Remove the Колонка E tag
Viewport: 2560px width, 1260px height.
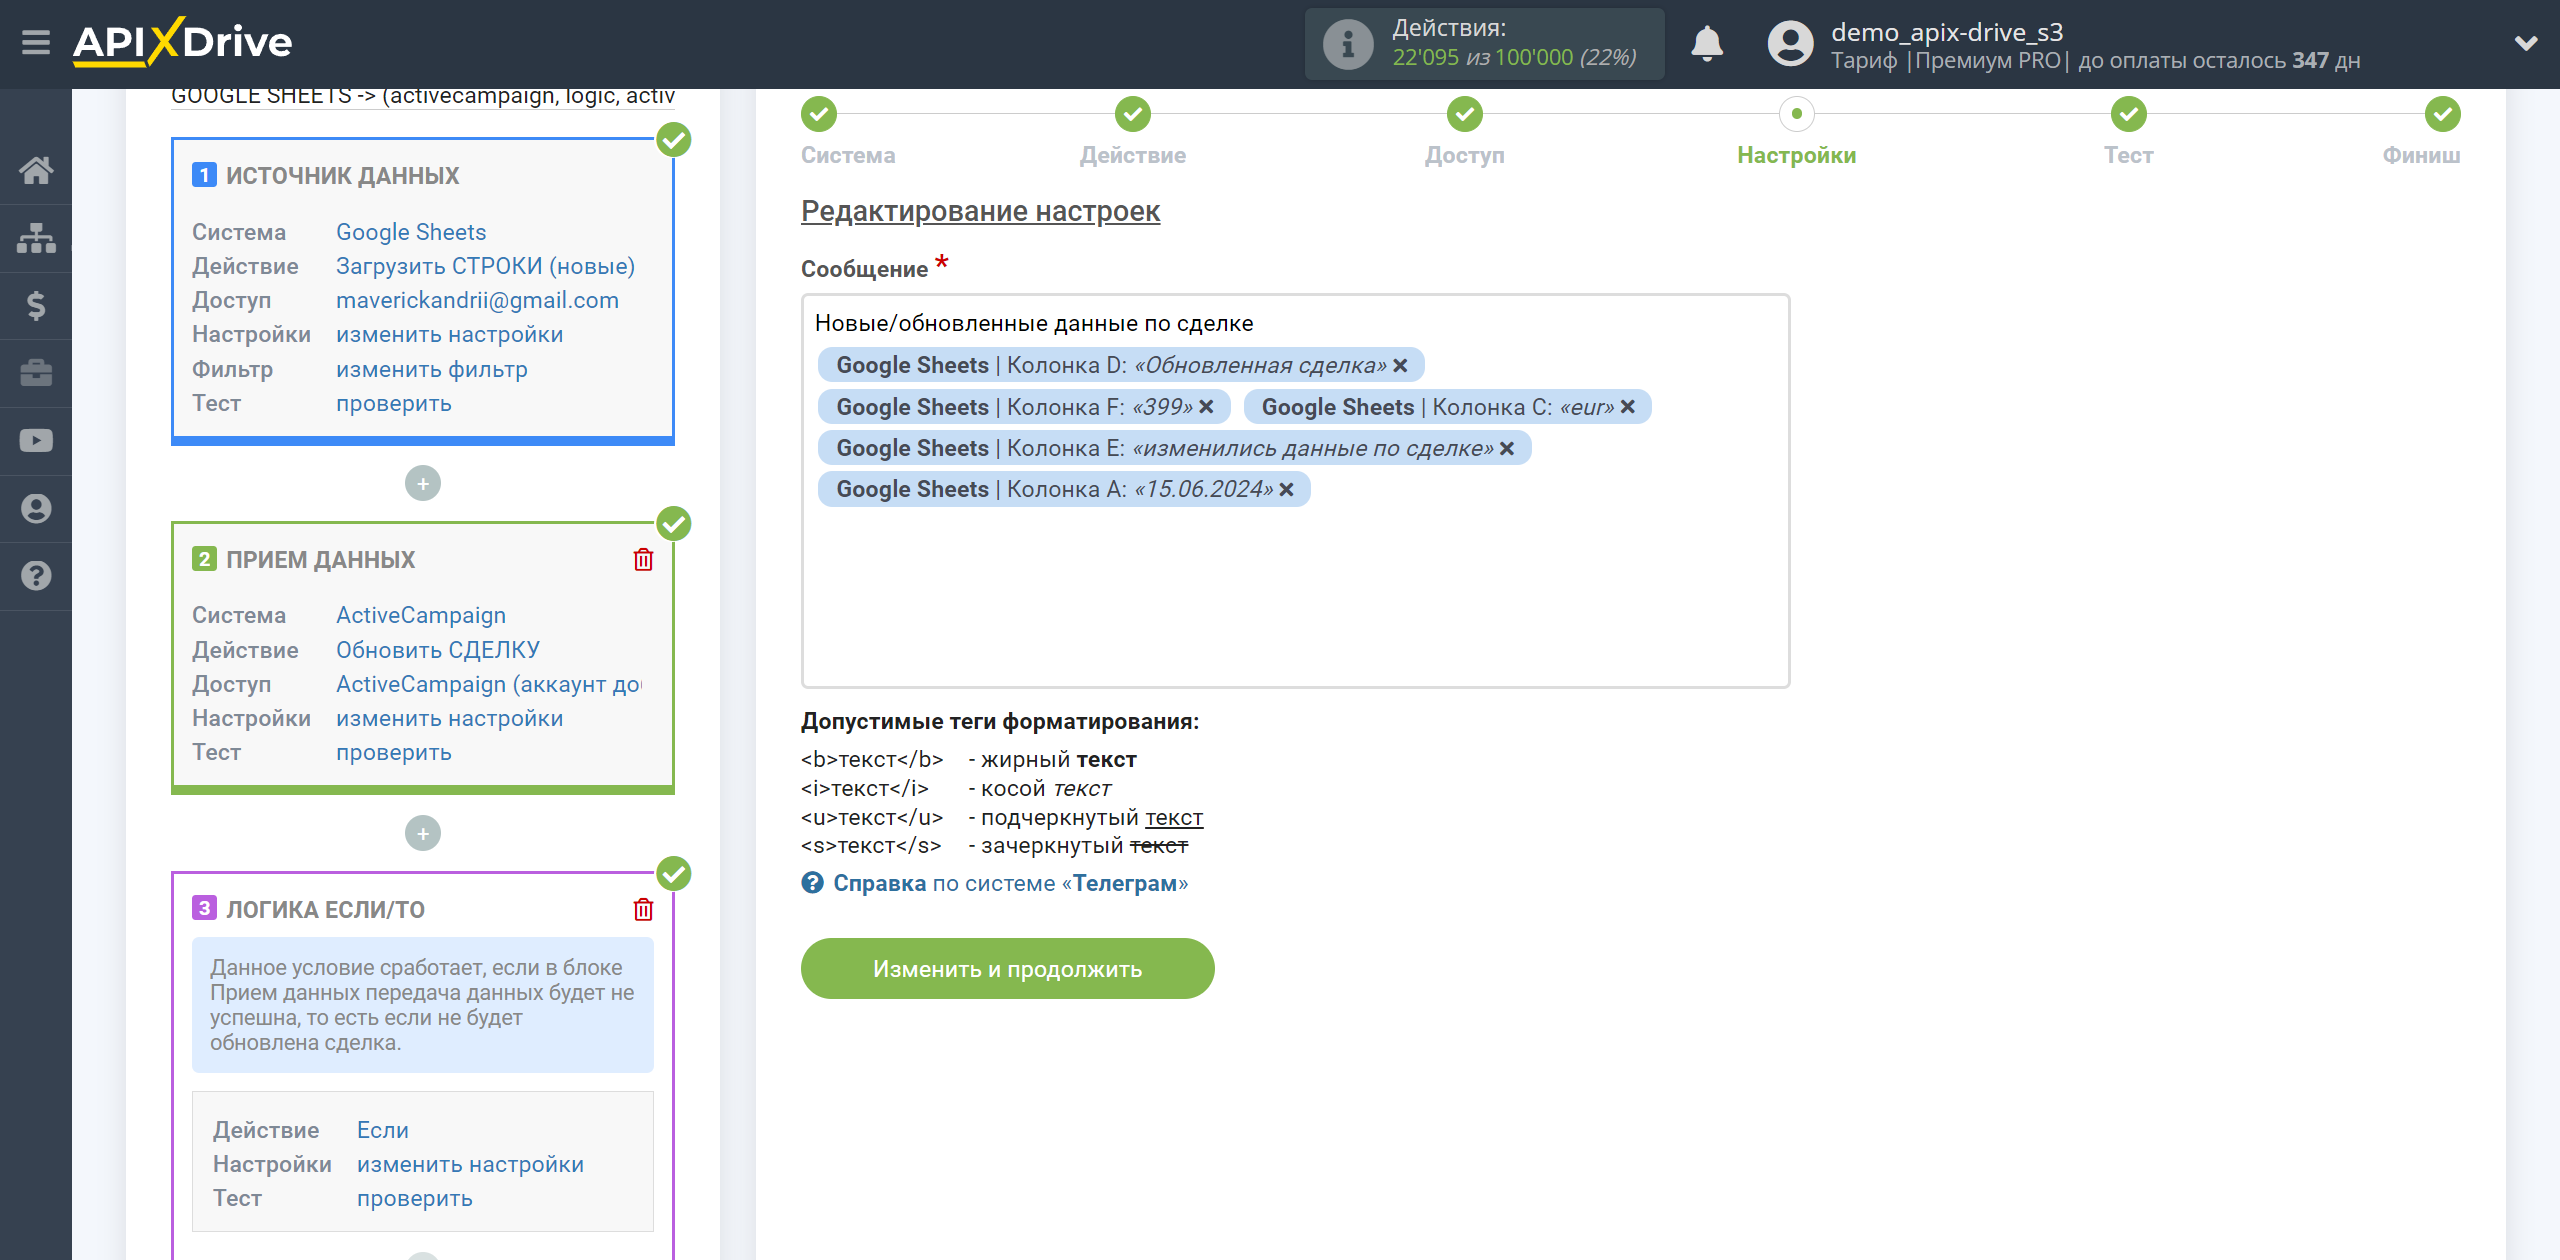(x=1507, y=449)
